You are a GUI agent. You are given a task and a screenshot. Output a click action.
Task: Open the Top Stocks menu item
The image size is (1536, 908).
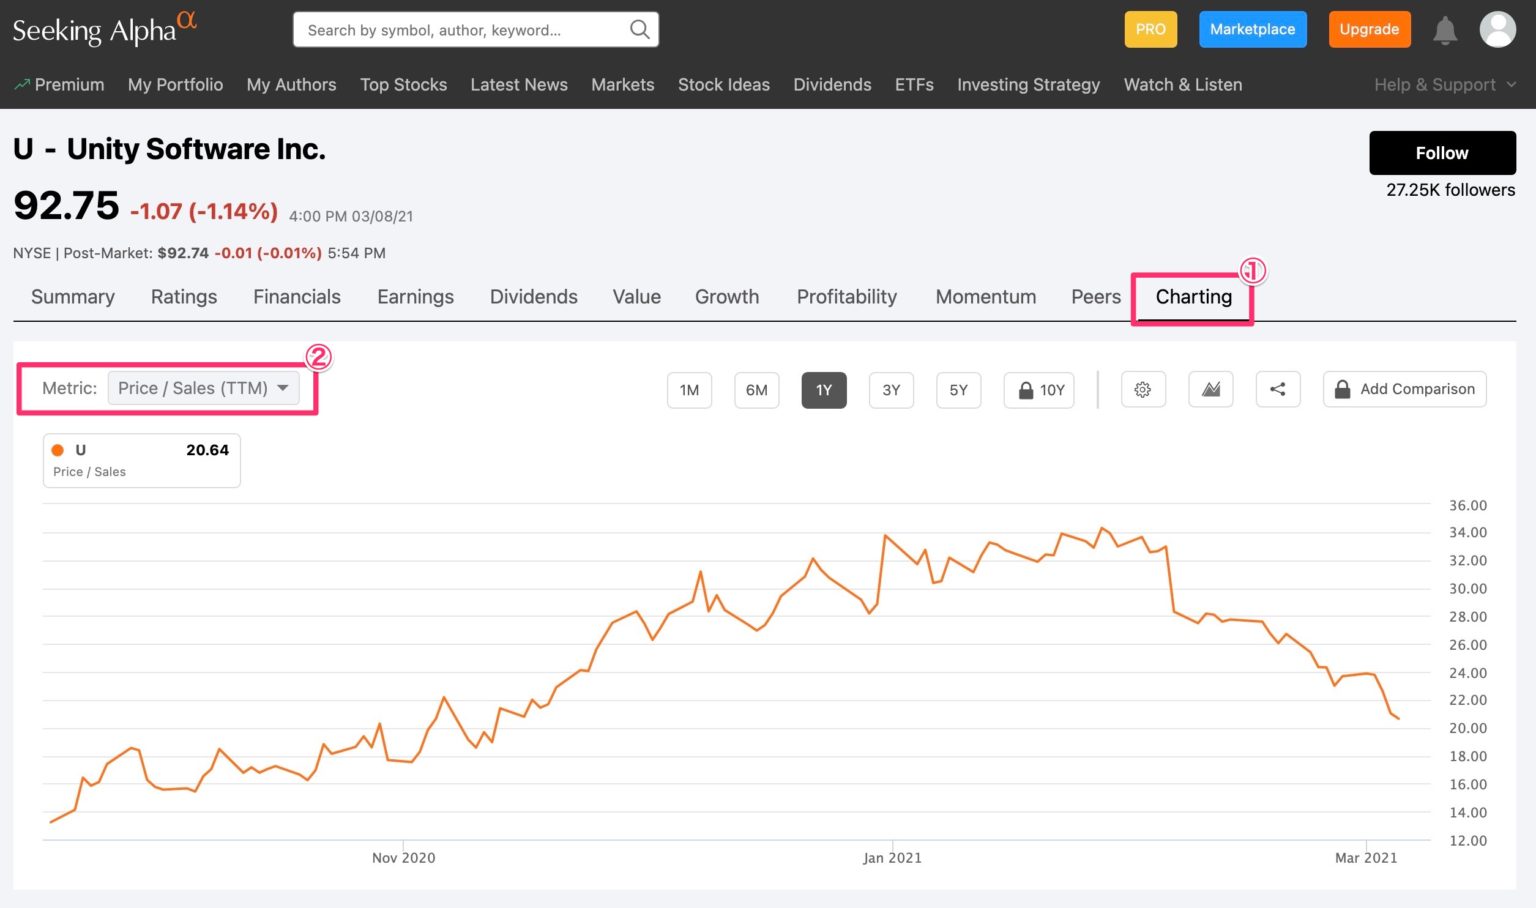tap(403, 85)
